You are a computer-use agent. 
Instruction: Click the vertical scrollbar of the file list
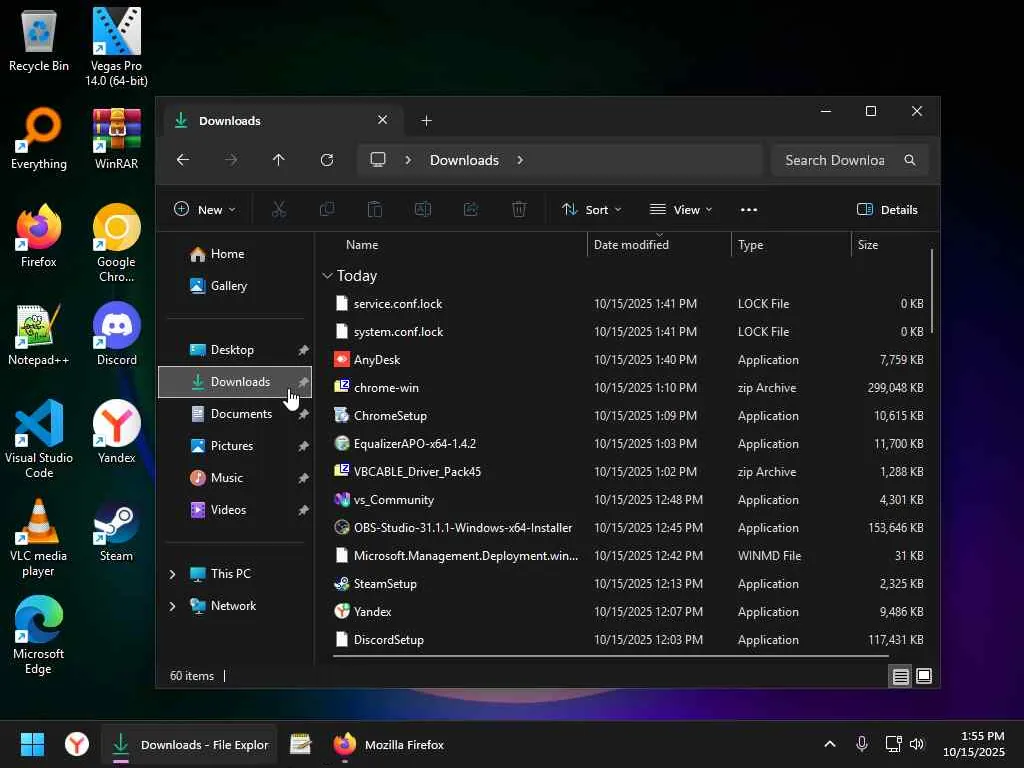932,291
